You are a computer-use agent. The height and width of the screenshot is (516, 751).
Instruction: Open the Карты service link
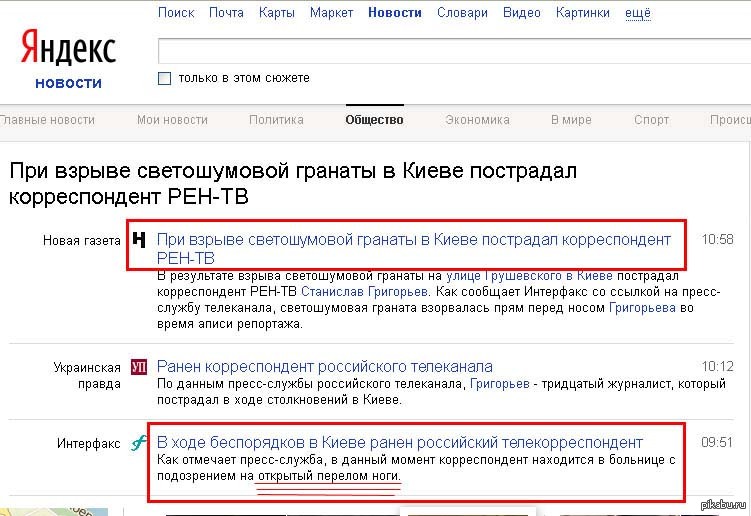276,12
